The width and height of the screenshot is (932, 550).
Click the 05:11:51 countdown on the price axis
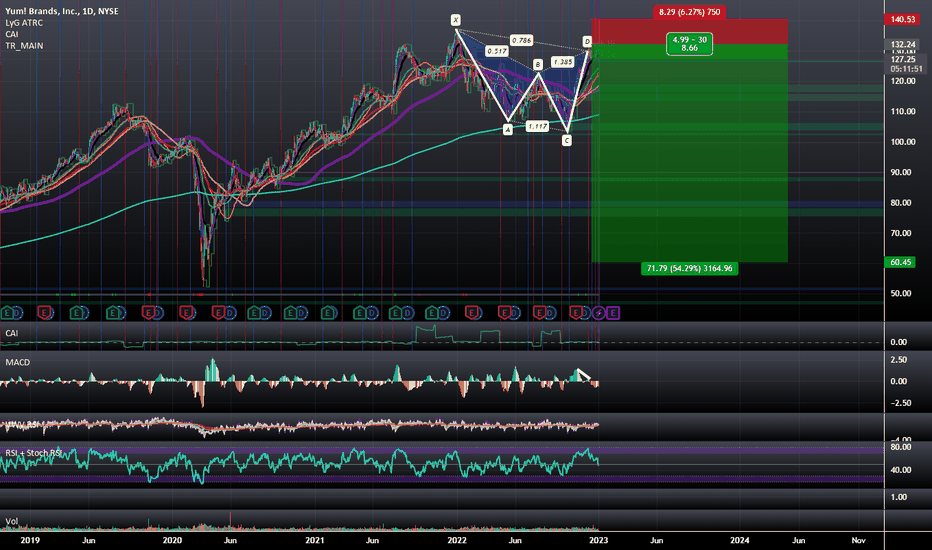click(906, 69)
